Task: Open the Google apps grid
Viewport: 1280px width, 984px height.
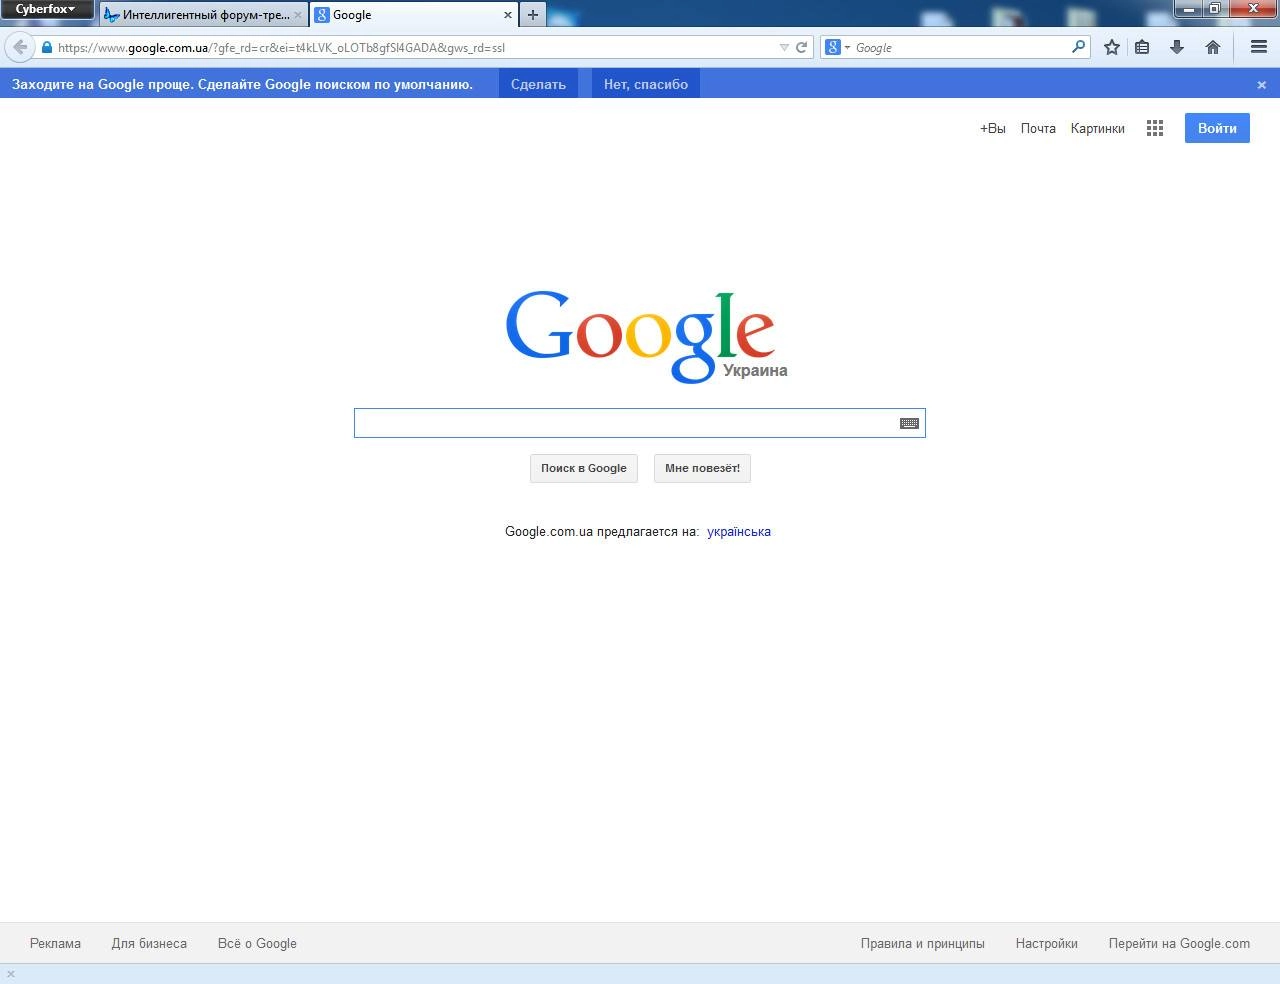Action: click(1155, 128)
